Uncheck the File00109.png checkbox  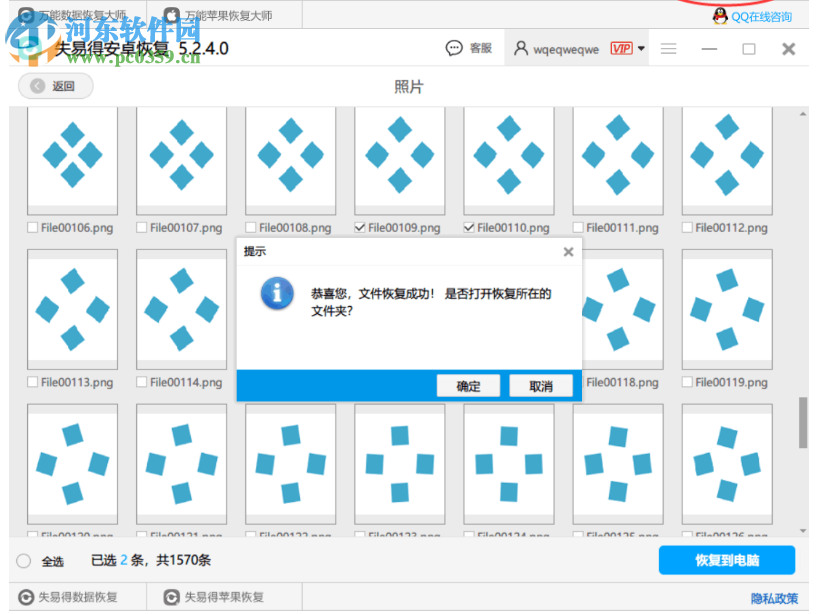point(360,227)
